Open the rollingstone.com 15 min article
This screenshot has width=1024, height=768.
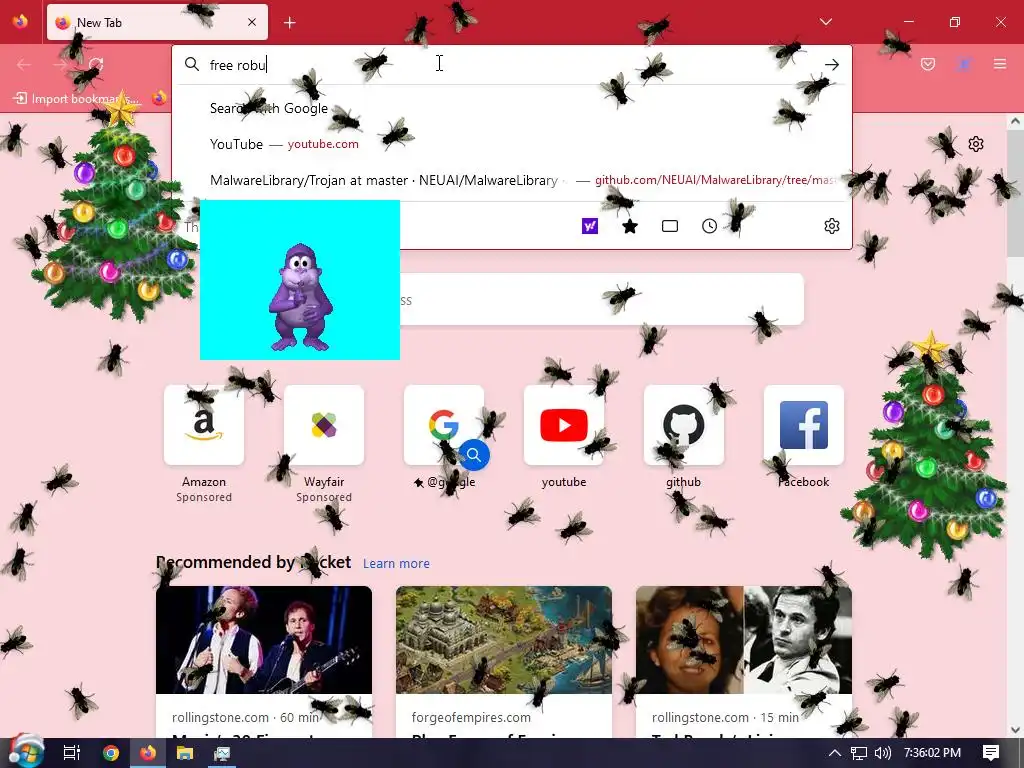(744, 662)
